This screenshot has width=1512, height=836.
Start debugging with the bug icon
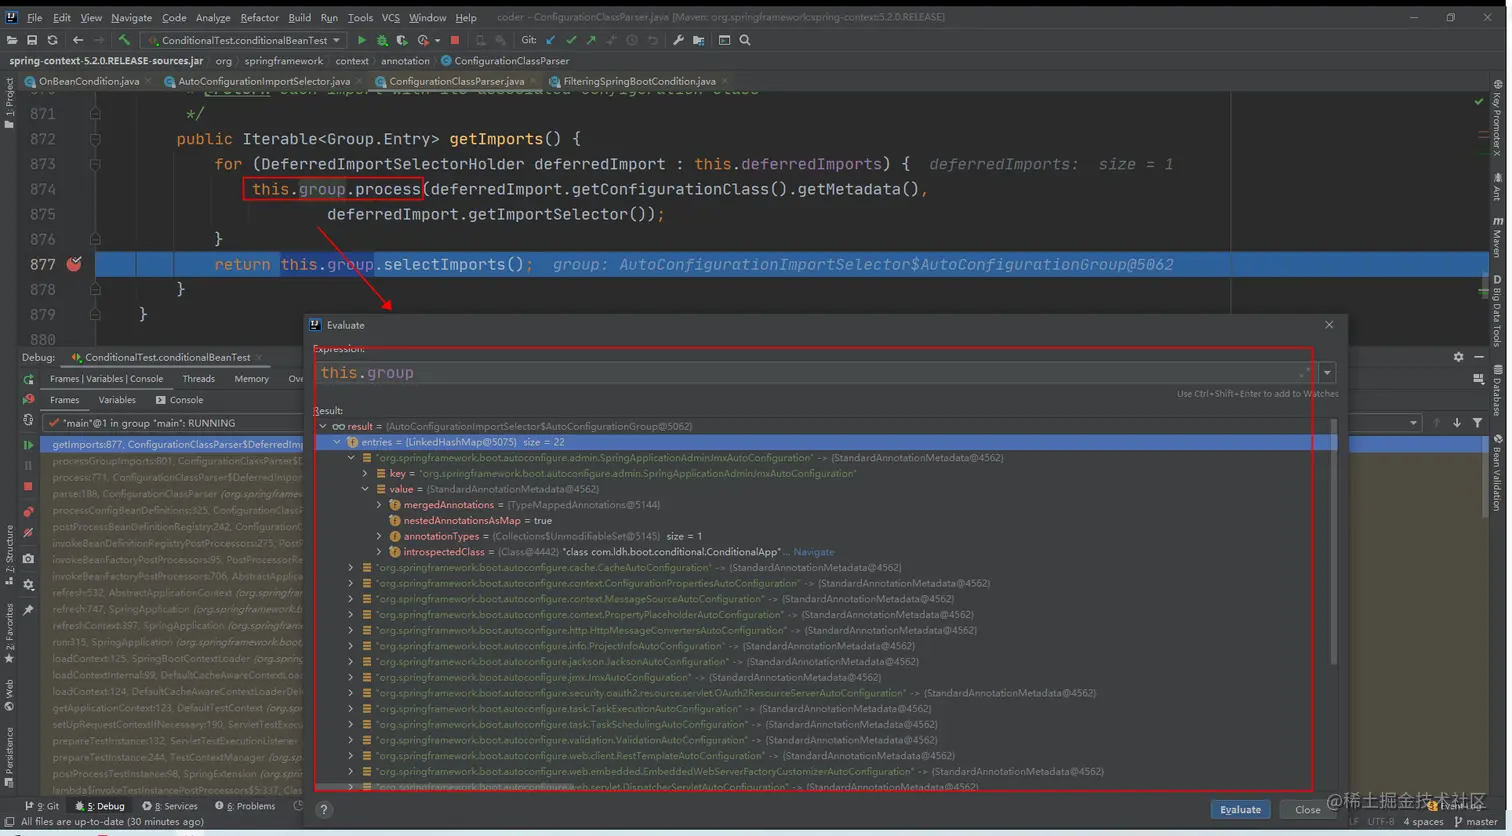point(382,40)
